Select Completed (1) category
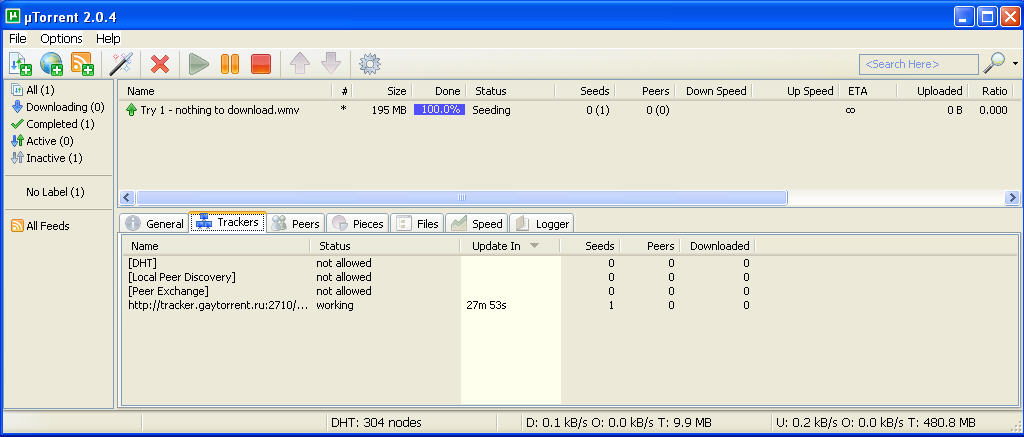The width and height of the screenshot is (1024, 437). (53, 124)
